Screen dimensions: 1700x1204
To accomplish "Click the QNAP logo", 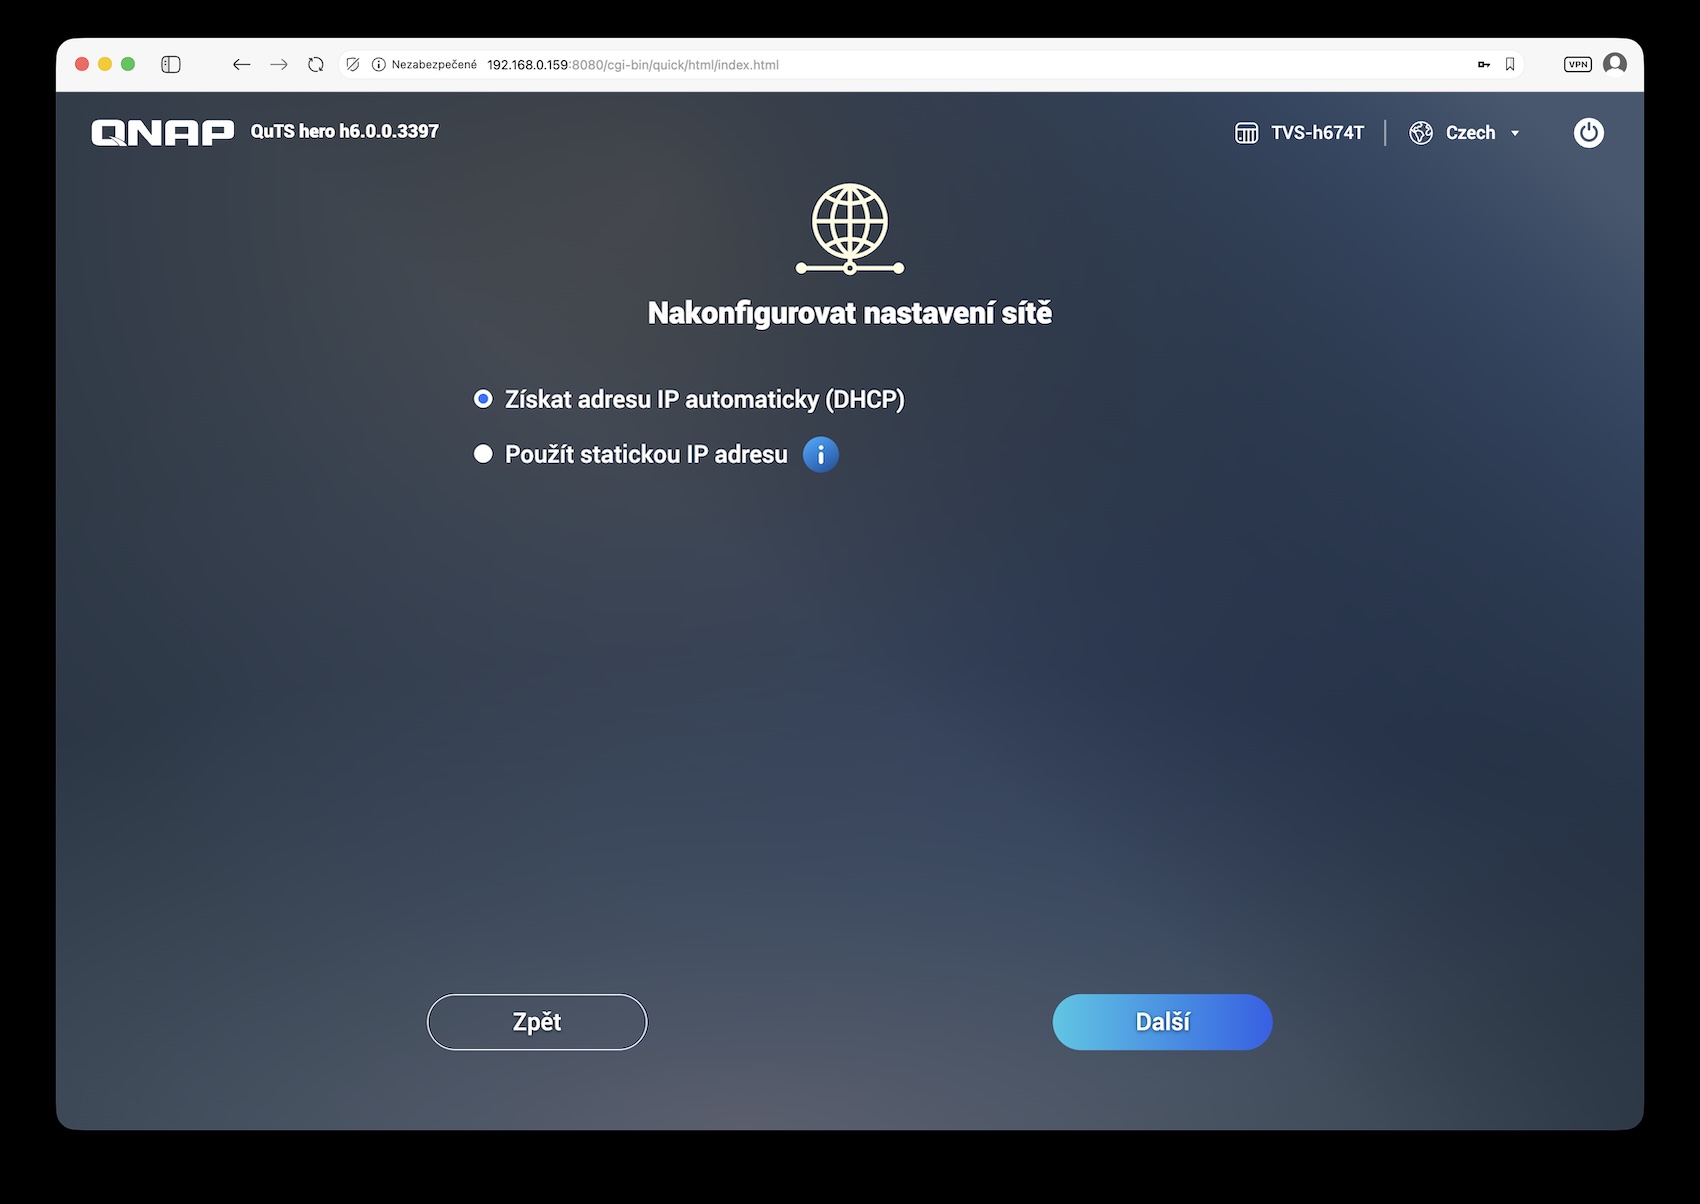I will click(x=162, y=132).
